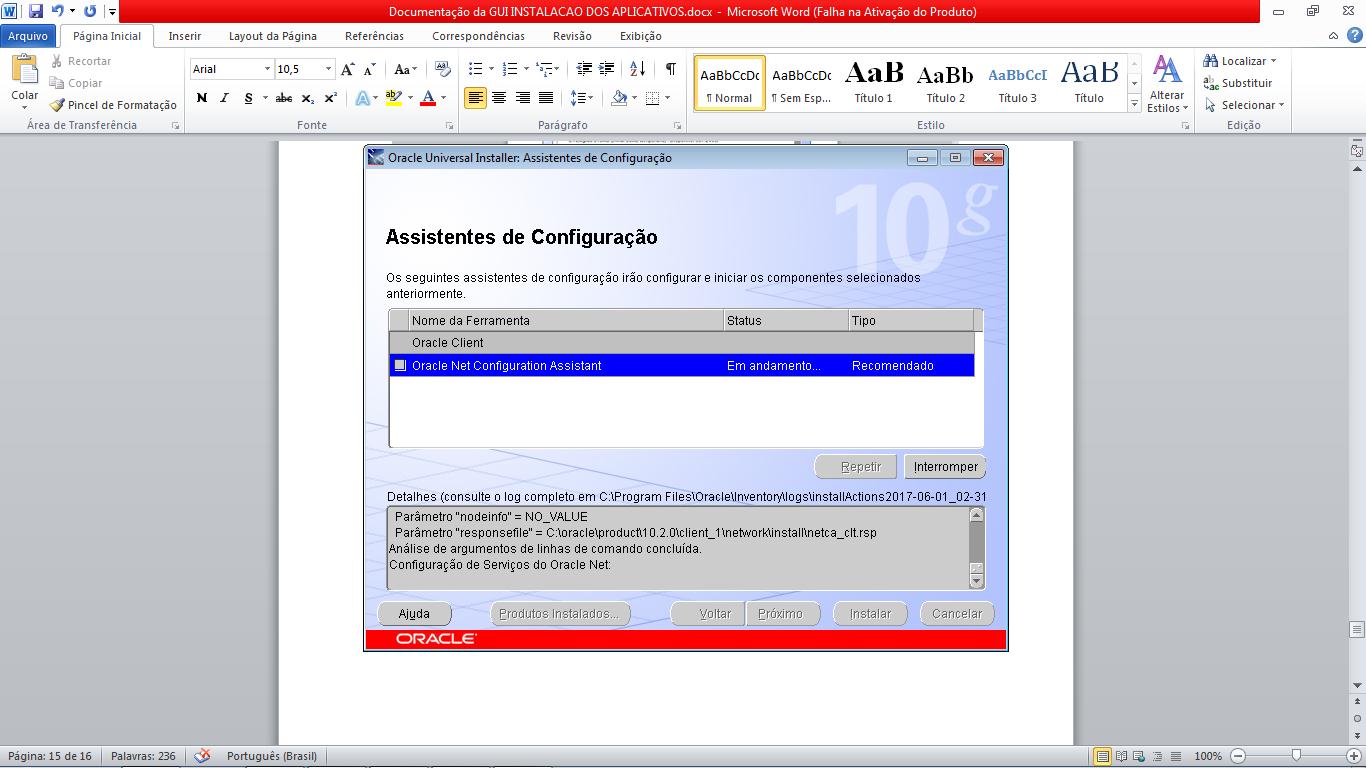Open the Referências ribbon tab
The width and height of the screenshot is (1366, 768).
pos(374,36)
